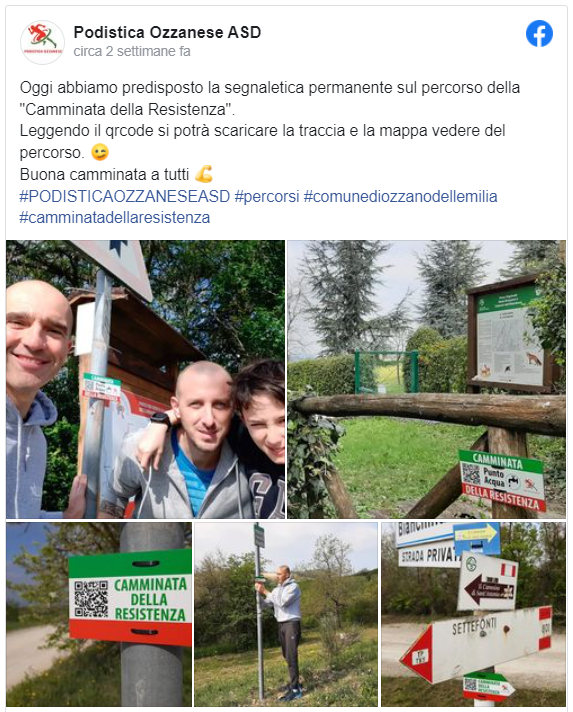Select the 'Buona camminata a tutti' line
The image size is (573, 712).
pyautogui.click(x=104, y=174)
